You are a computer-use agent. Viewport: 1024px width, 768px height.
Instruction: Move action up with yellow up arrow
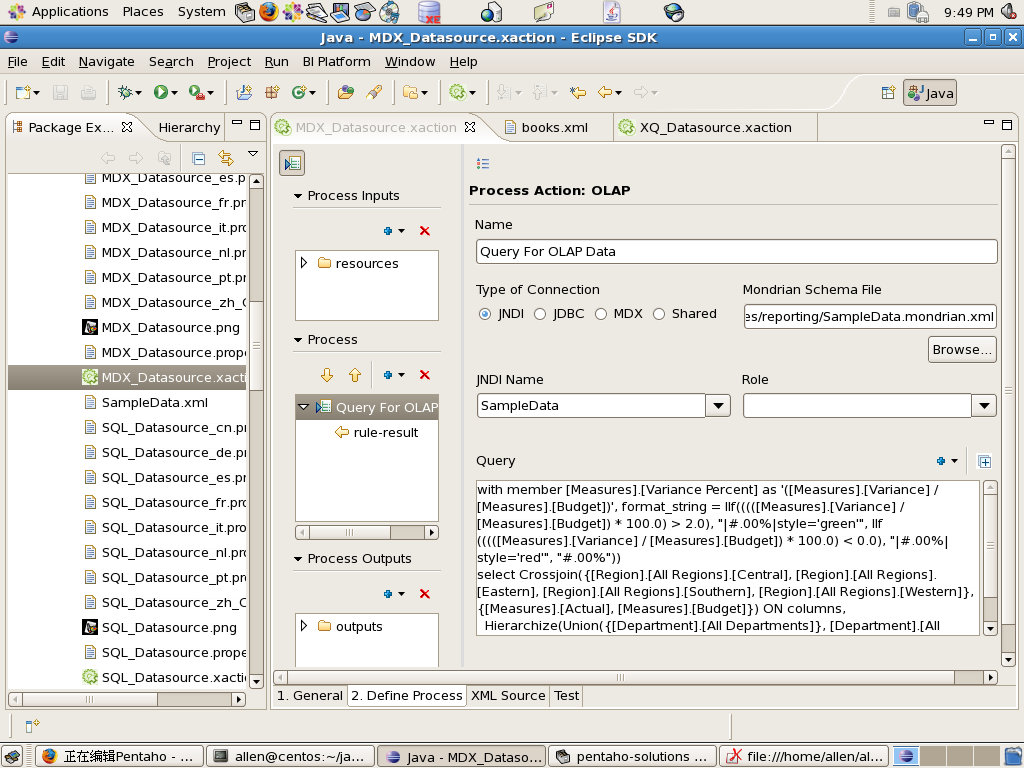tap(354, 375)
